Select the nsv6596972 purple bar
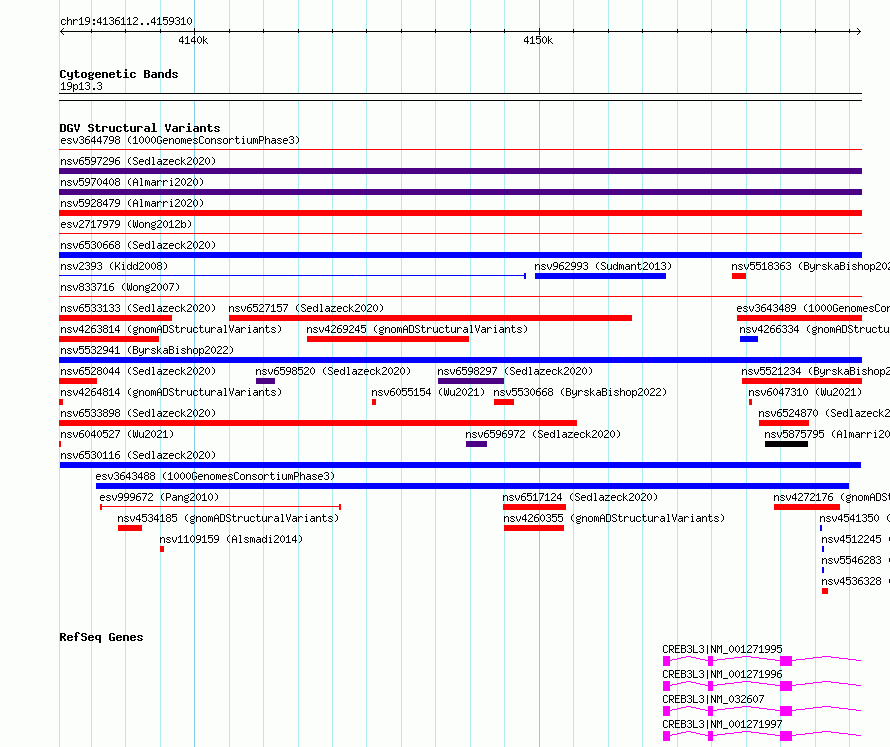Viewport: 890px width, 747px height. point(476,444)
